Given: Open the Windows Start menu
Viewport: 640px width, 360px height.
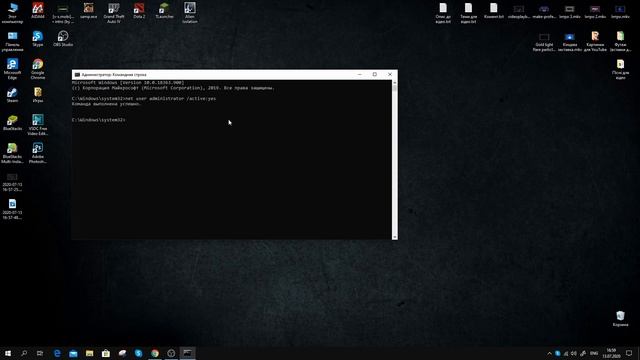Looking at the screenshot, I should tap(8, 353).
